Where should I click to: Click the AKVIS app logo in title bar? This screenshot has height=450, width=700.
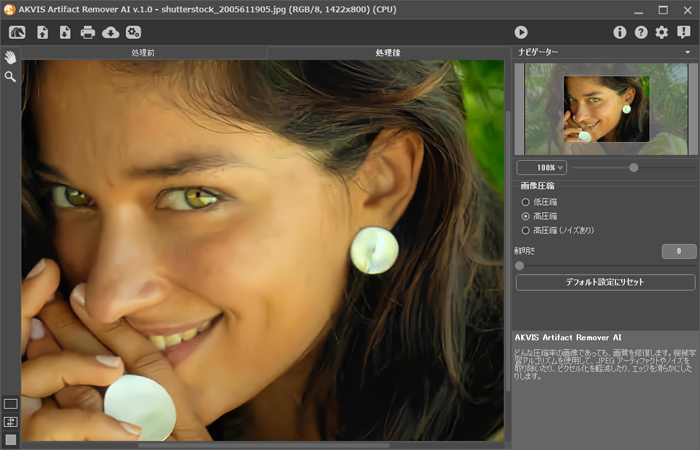pos(9,9)
